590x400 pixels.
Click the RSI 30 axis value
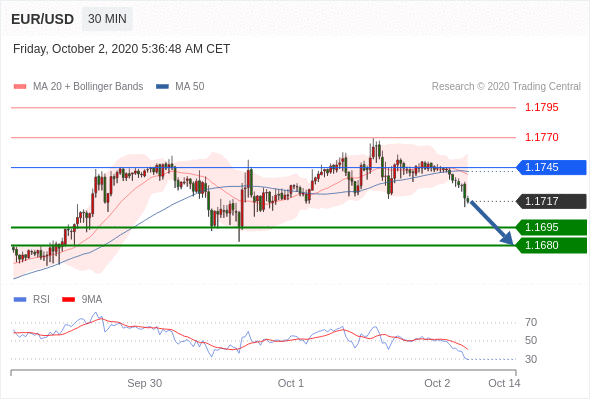click(x=531, y=359)
